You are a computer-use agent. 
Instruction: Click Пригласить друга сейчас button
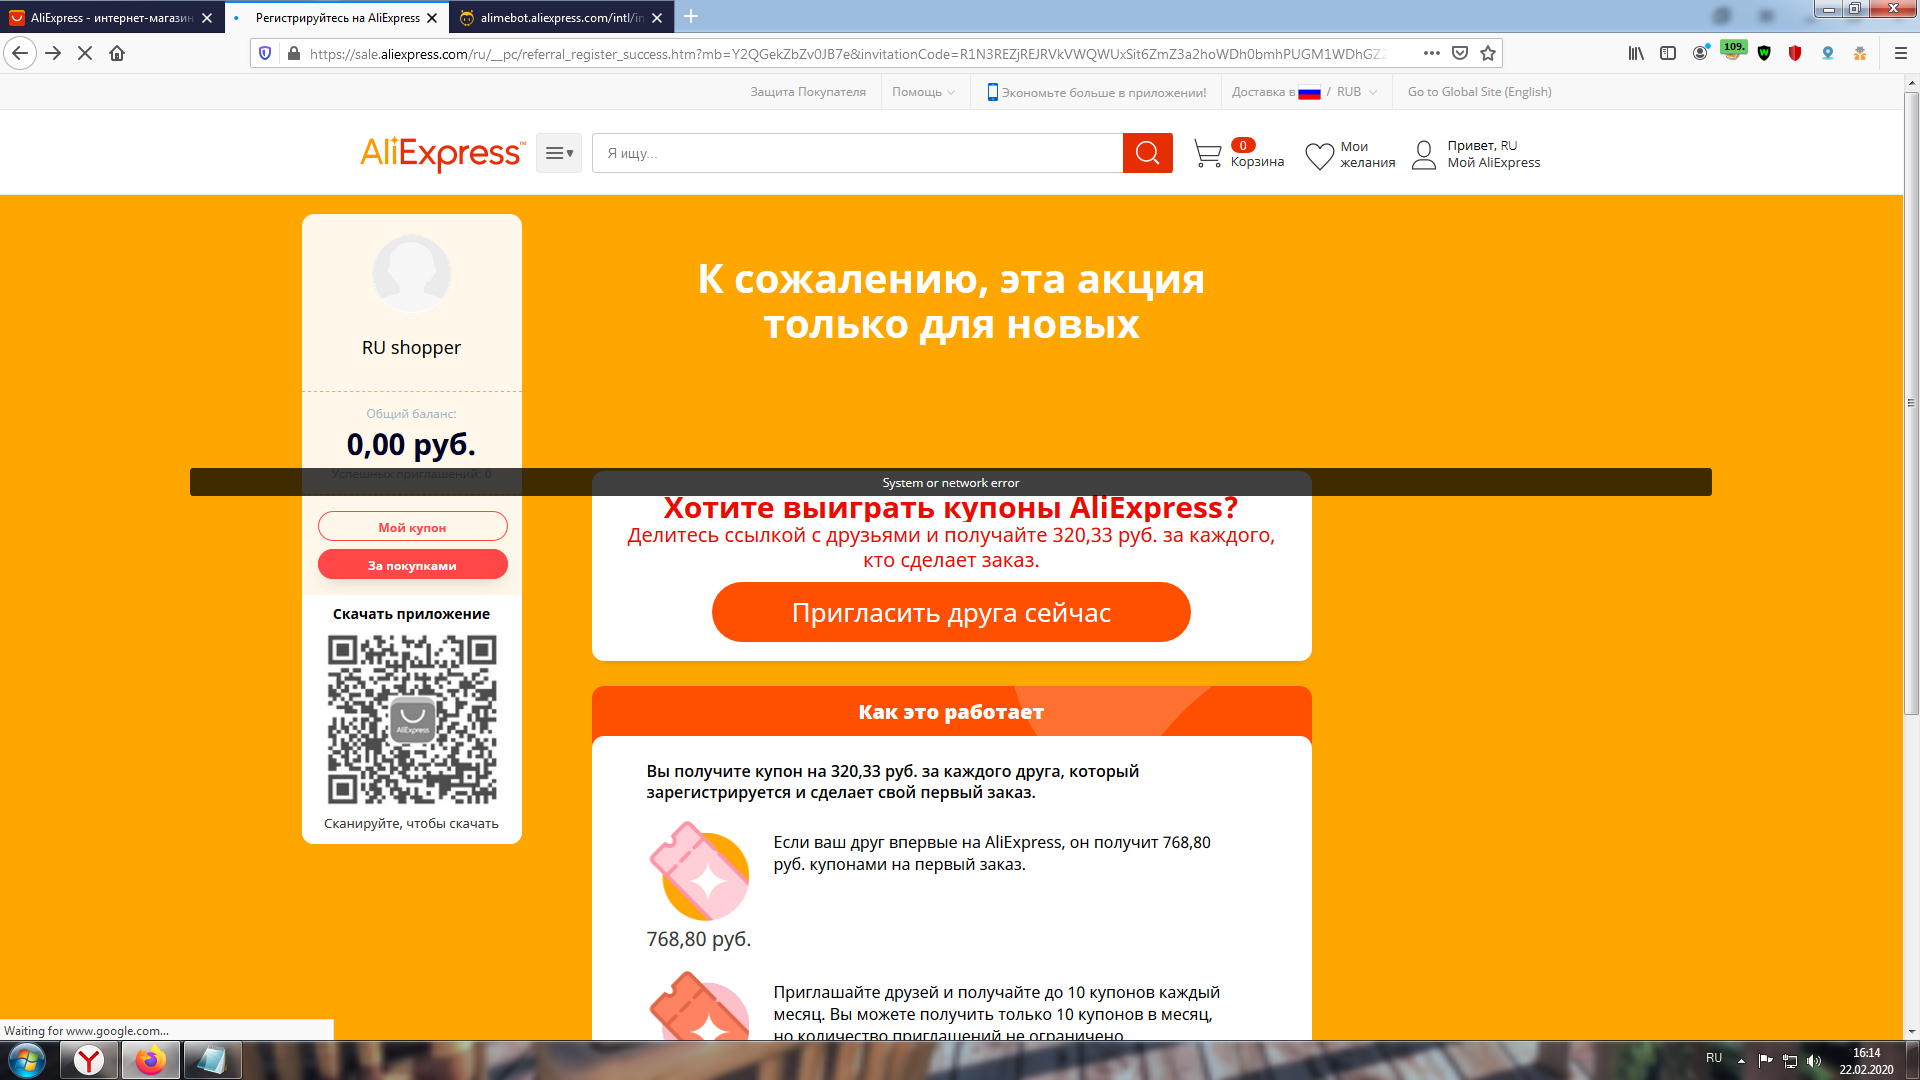click(x=951, y=612)
